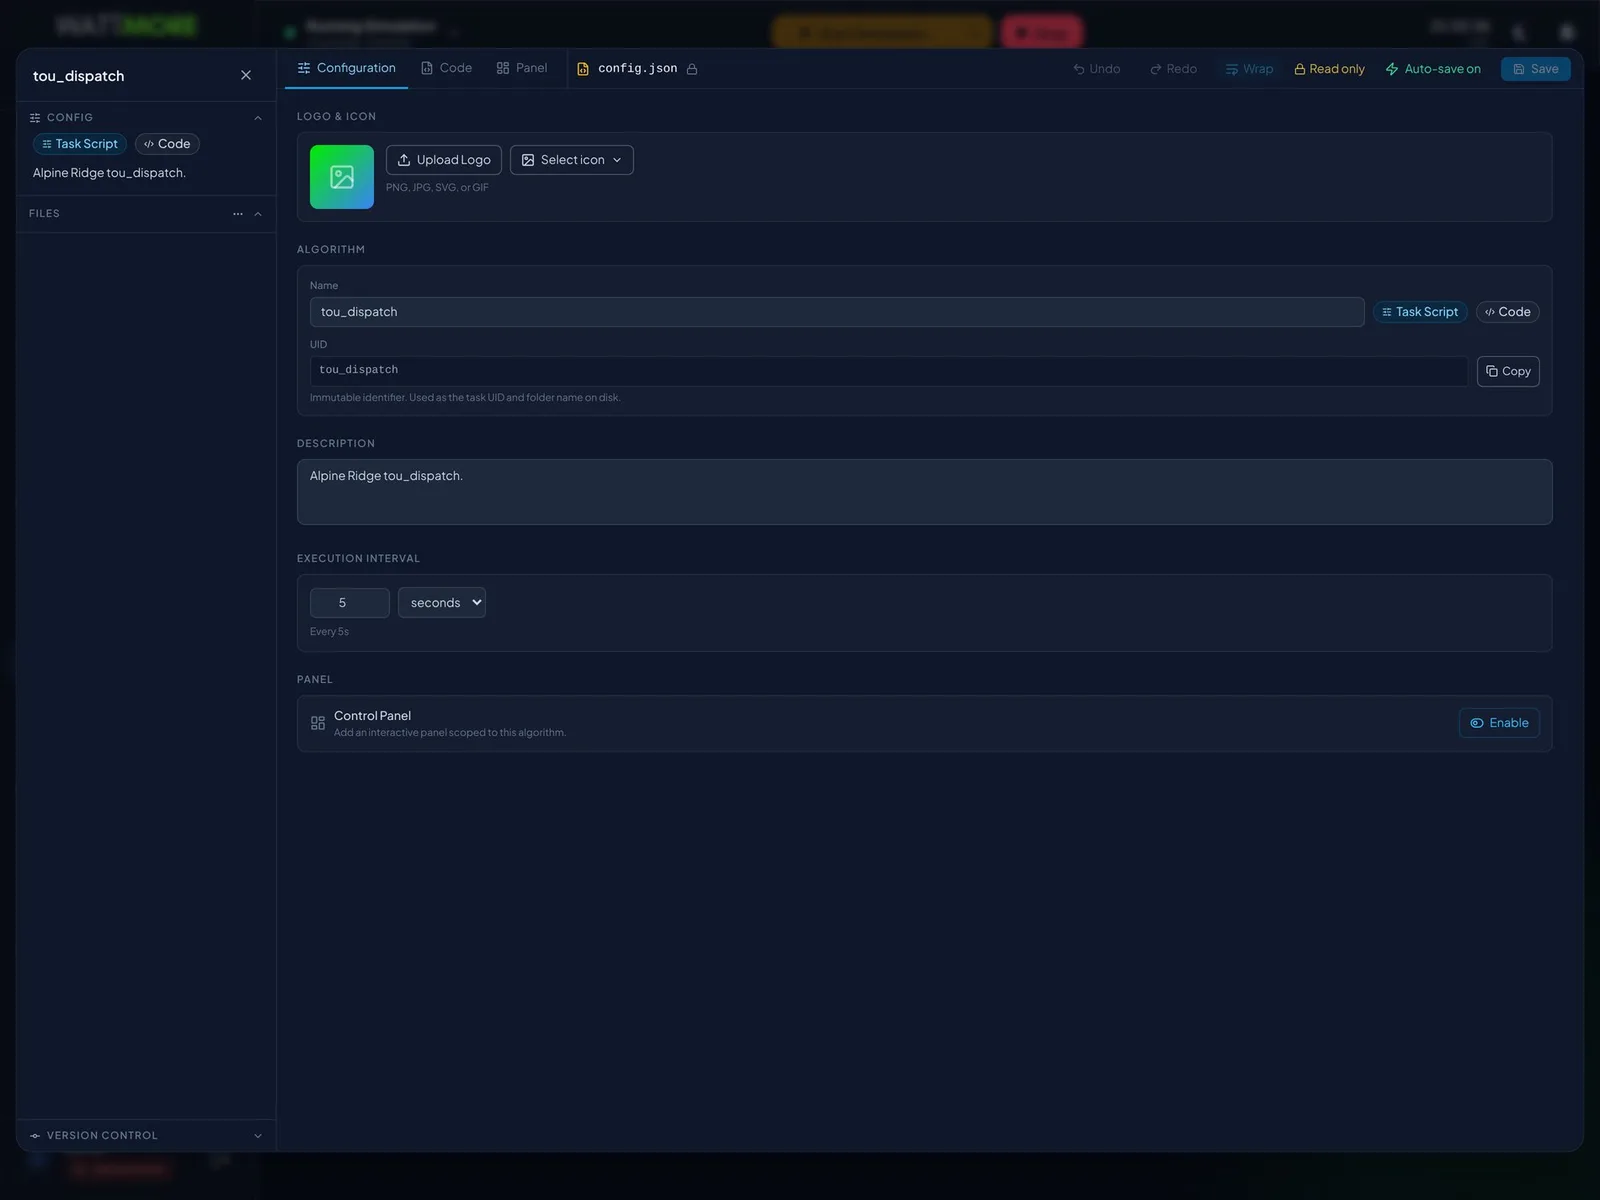Open the Code tab

(x=446, y=68)
